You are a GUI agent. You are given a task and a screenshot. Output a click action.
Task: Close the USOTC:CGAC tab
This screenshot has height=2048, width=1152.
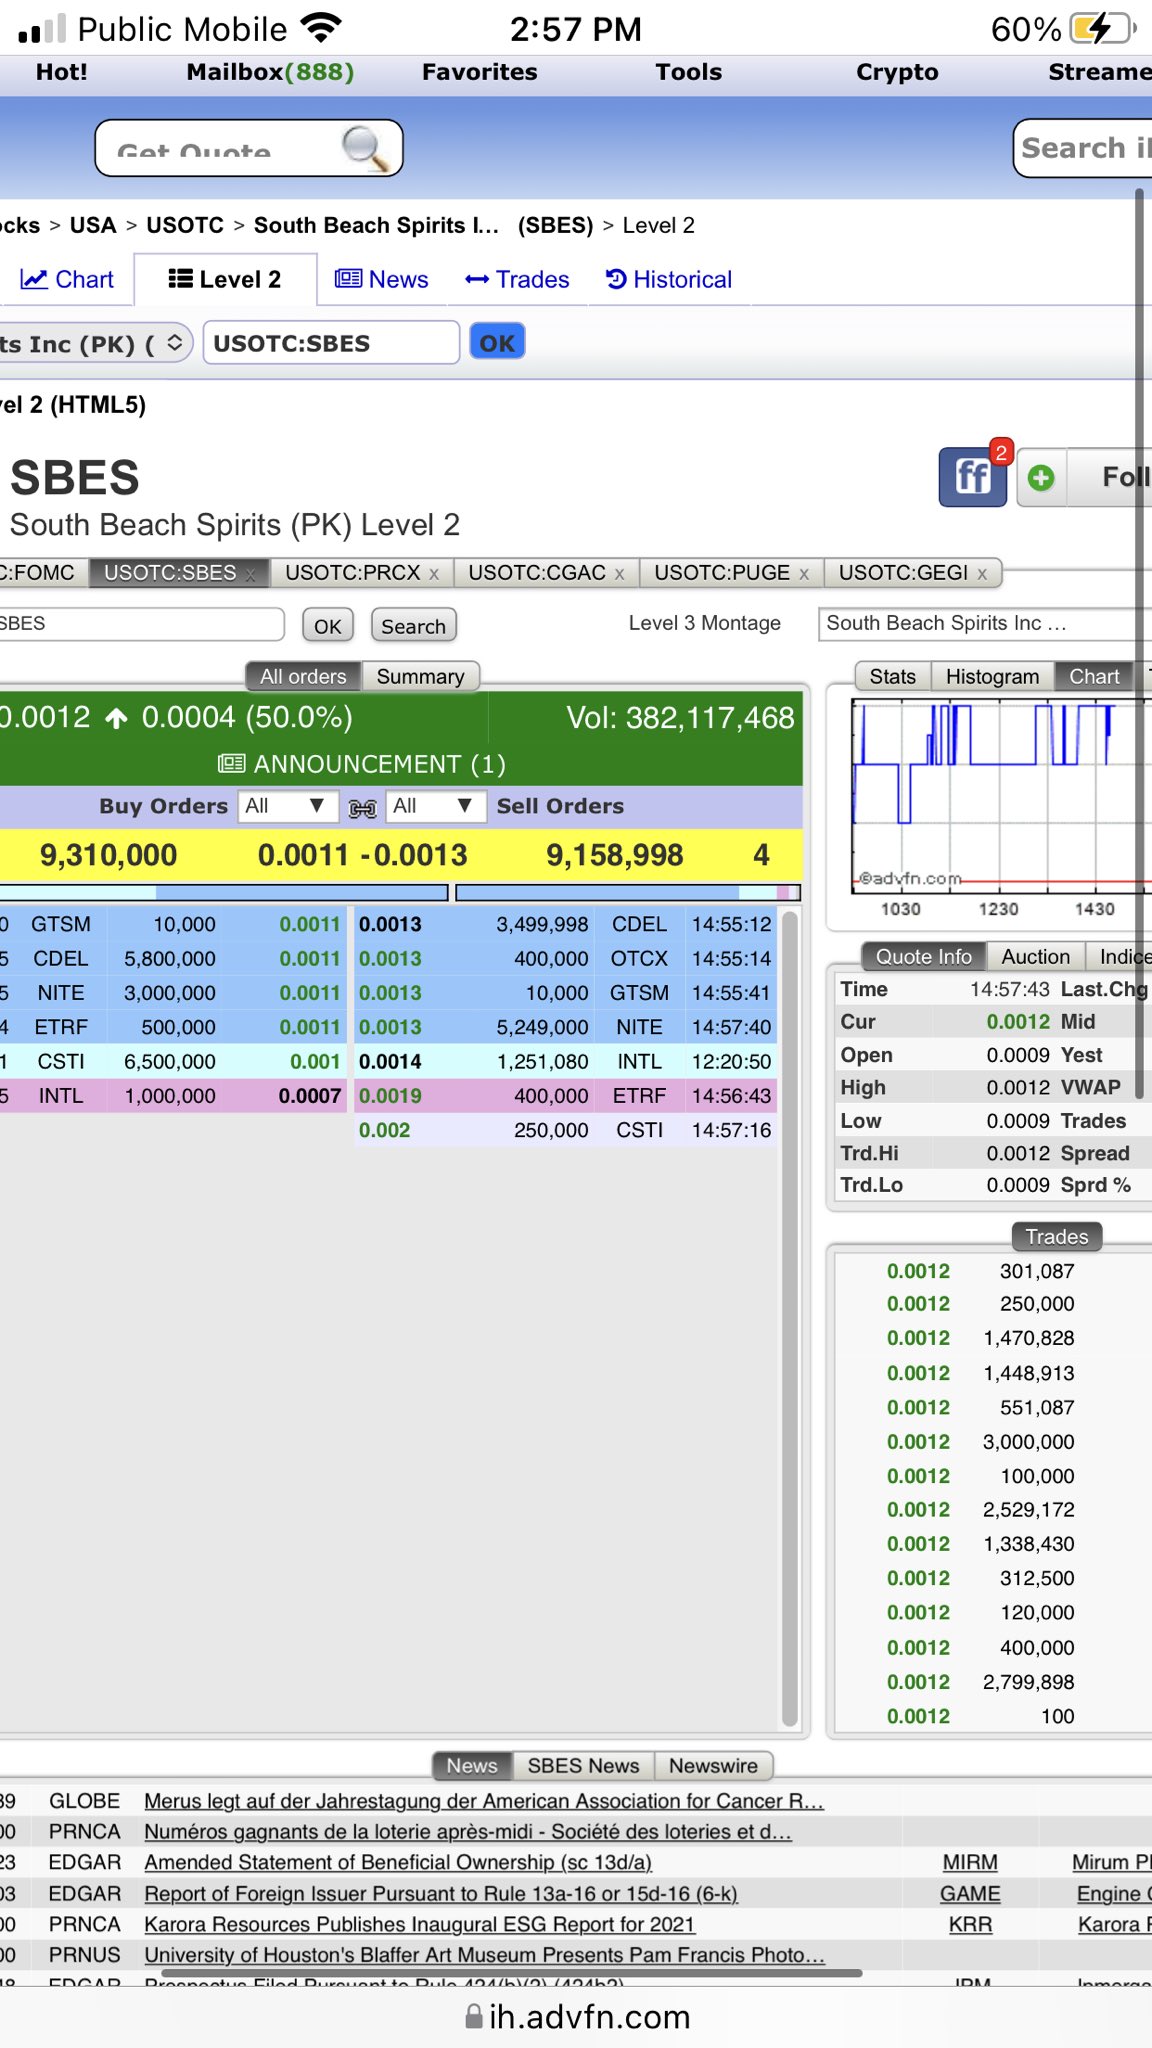point(620,574)
